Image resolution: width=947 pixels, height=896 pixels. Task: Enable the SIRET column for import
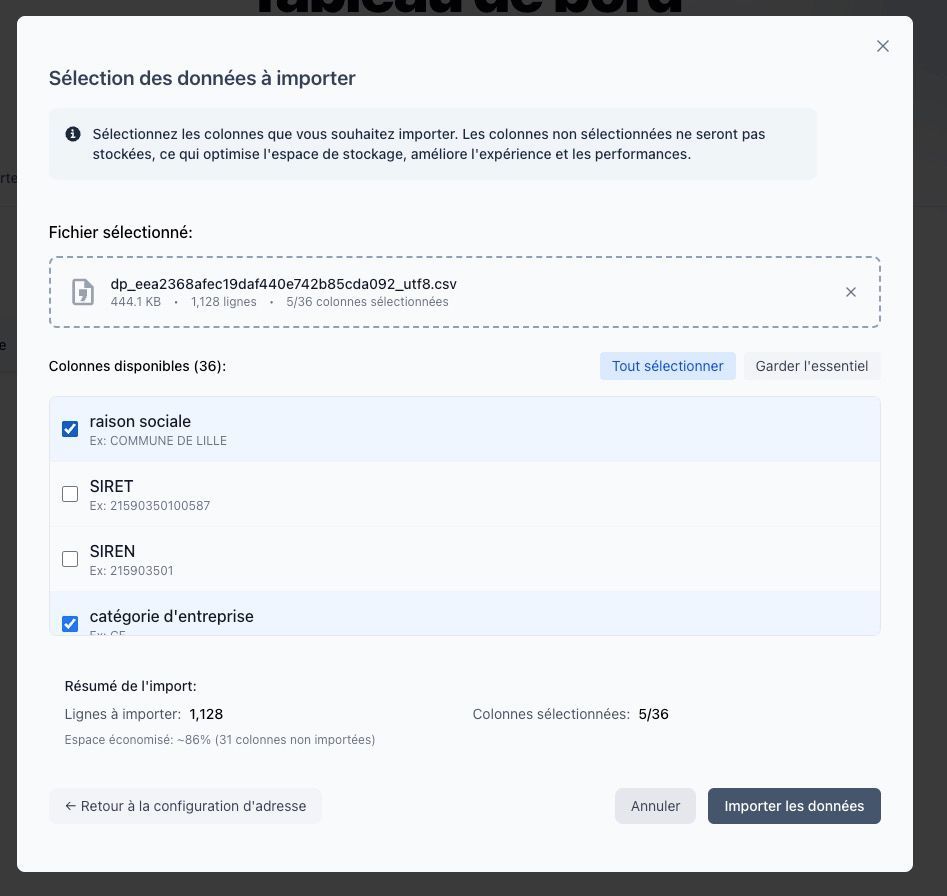70,494
